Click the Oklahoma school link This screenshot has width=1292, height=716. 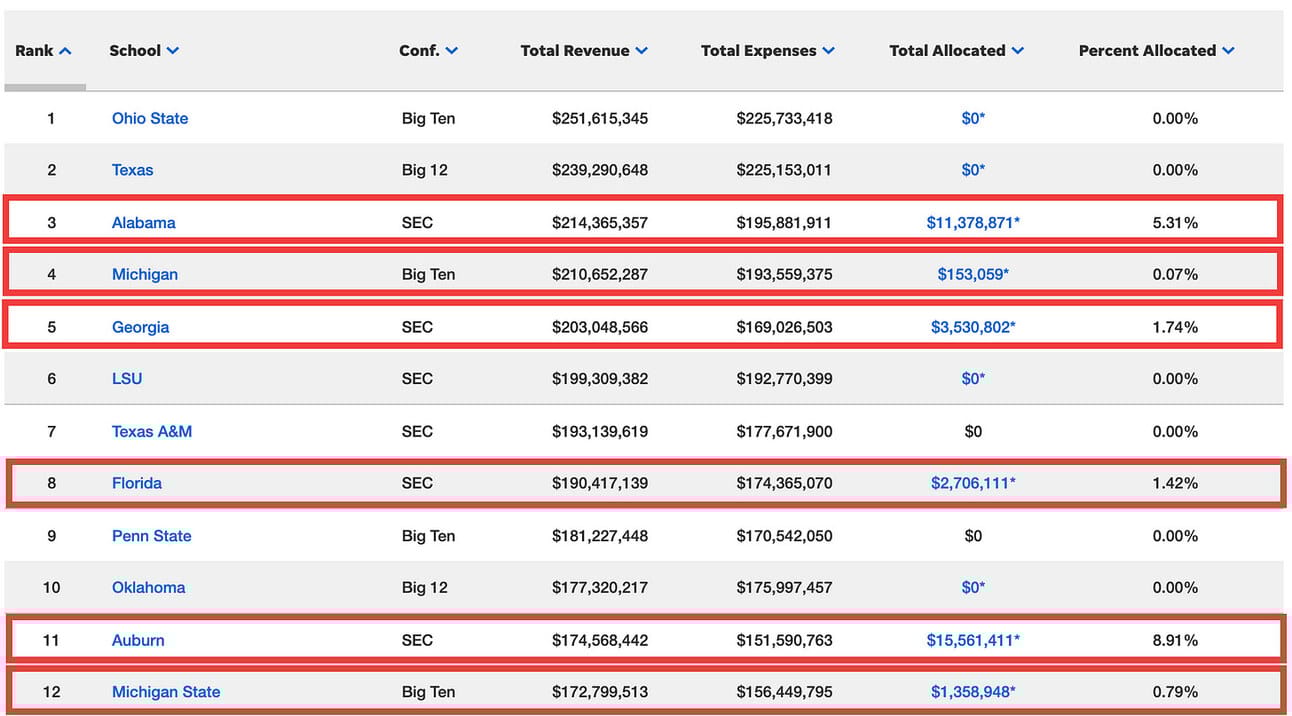(x=148, y=588)
